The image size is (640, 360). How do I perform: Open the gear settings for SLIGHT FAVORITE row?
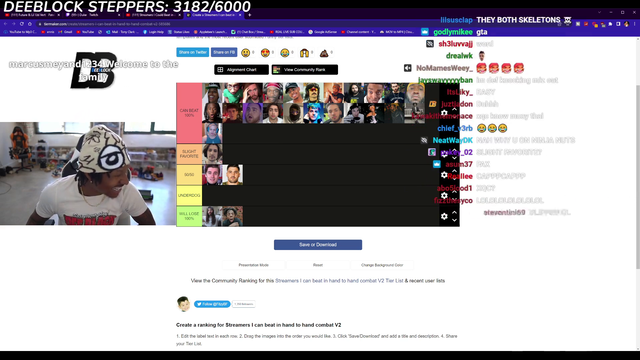(x=444, y=154)
